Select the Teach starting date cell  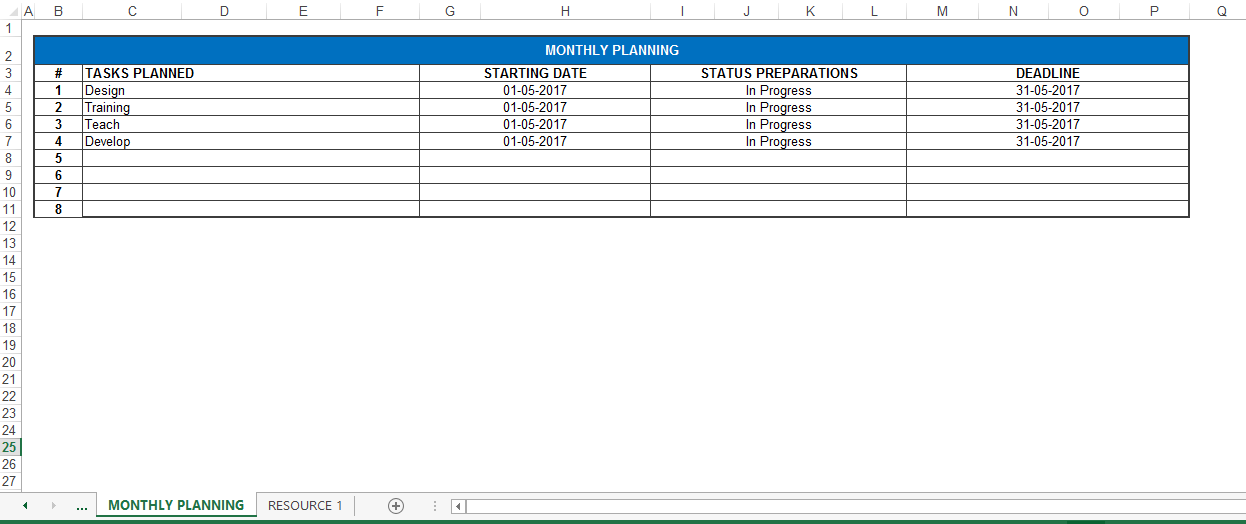pyautogui.click(x=535, y=124)
